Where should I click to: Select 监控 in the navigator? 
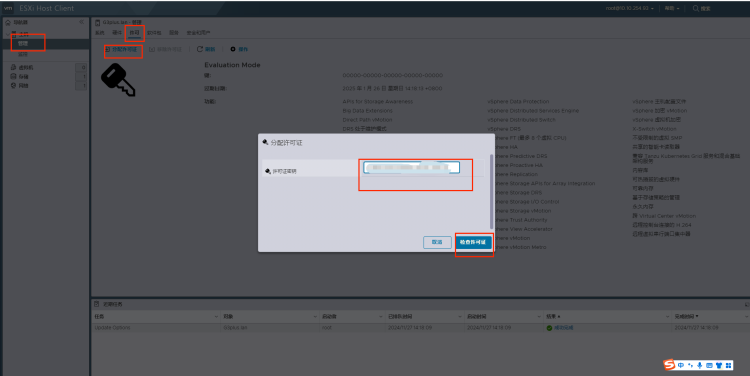coord(23,55)
